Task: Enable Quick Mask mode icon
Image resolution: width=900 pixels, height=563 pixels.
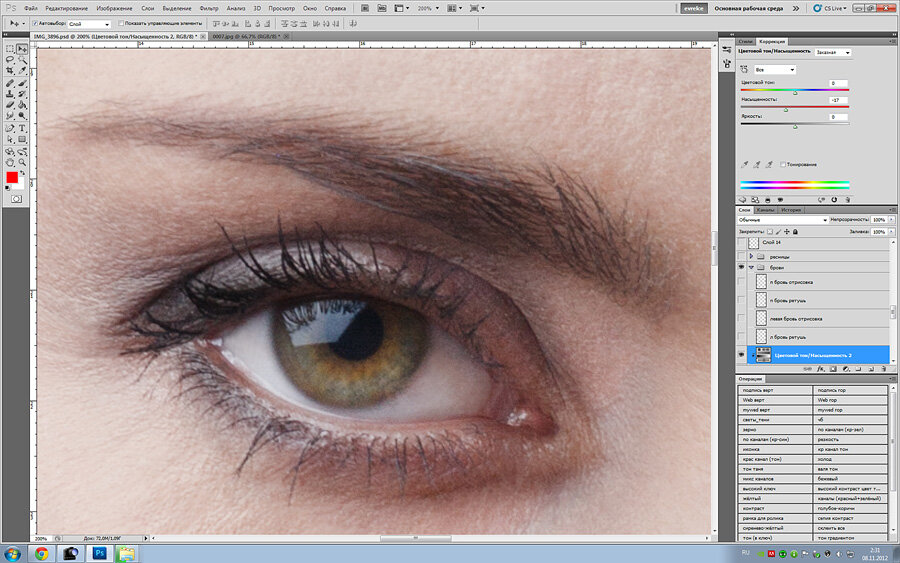Action: tap(16, 199)
